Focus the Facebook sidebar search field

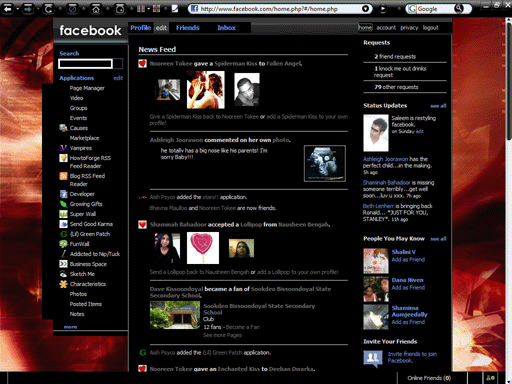coord(85,64)
